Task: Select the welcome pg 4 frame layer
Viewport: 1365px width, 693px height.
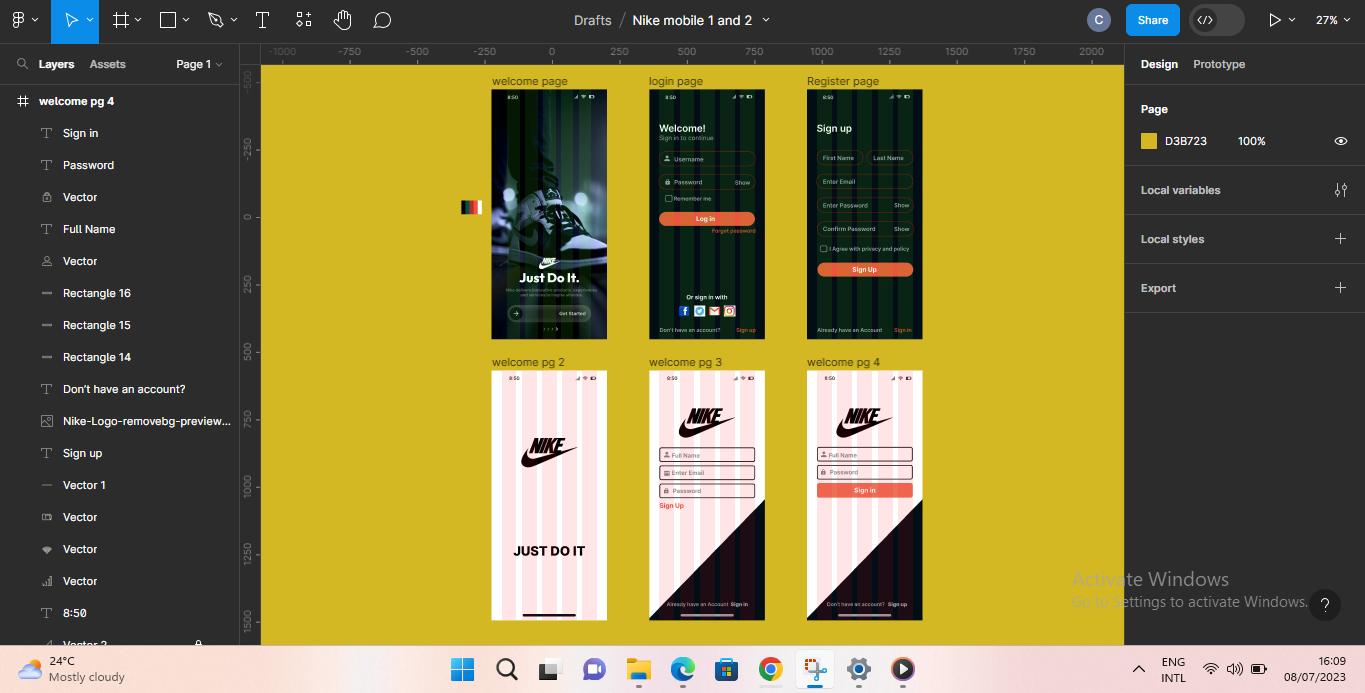Action: coord(120,101)
